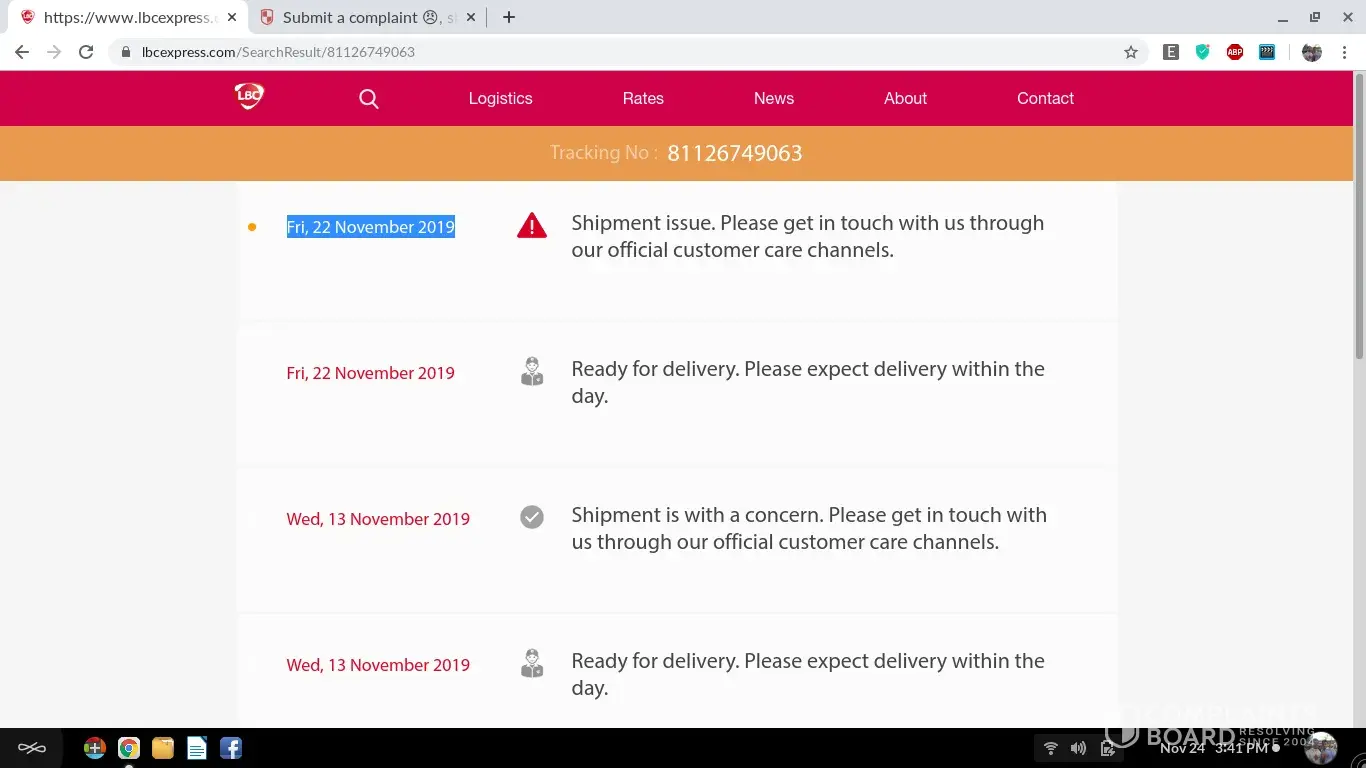The height and width of the screenshot is (768, 1366).
Task: Click the Nov 24 date in the taskbar
Action: click(x=1183, y=748)
